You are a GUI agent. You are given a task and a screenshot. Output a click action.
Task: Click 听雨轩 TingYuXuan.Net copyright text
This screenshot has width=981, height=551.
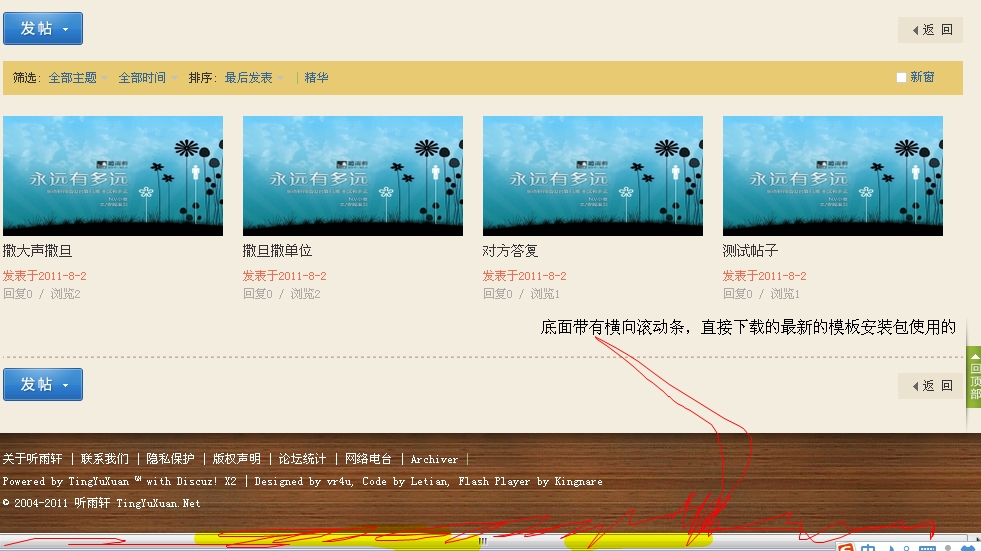tap(137, 503)
